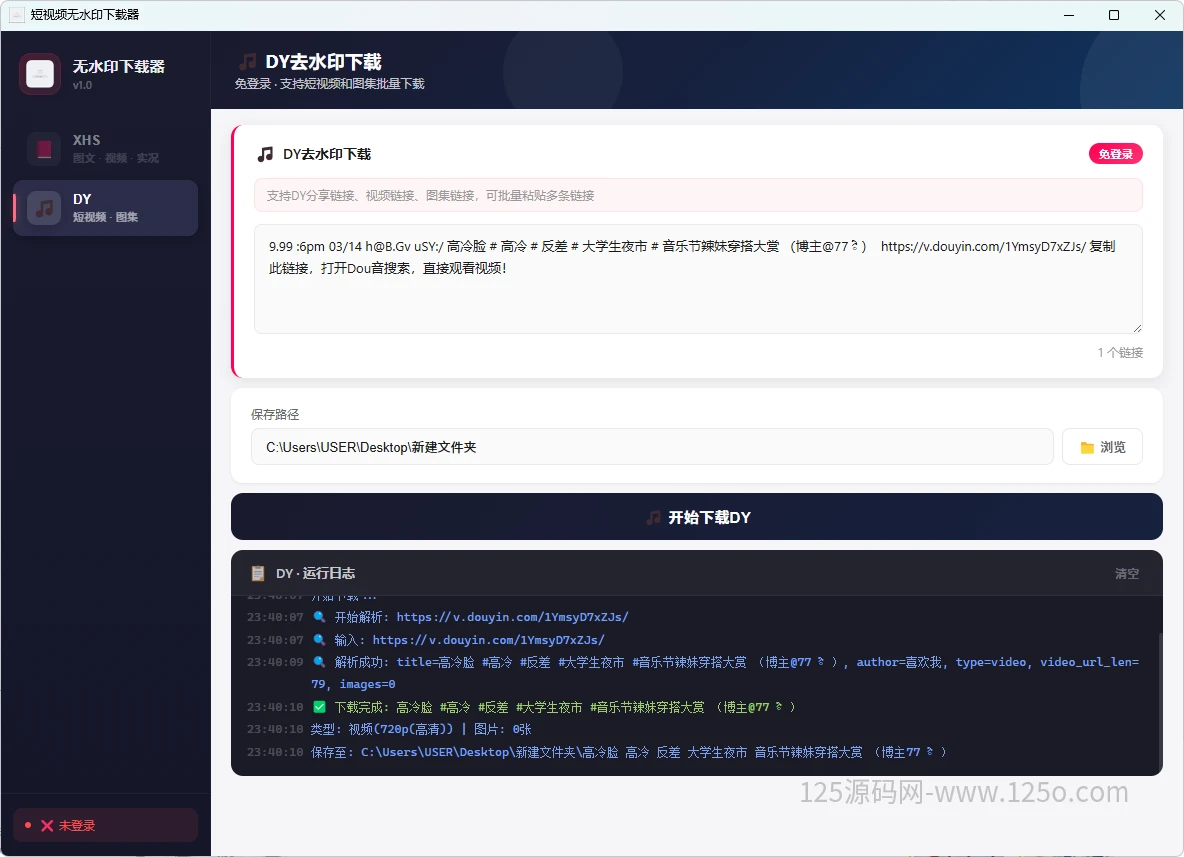This screenshot has width=1184, height=857.
Task: Click the douyin URL in 输入 log line
Action: coord(488,640)
